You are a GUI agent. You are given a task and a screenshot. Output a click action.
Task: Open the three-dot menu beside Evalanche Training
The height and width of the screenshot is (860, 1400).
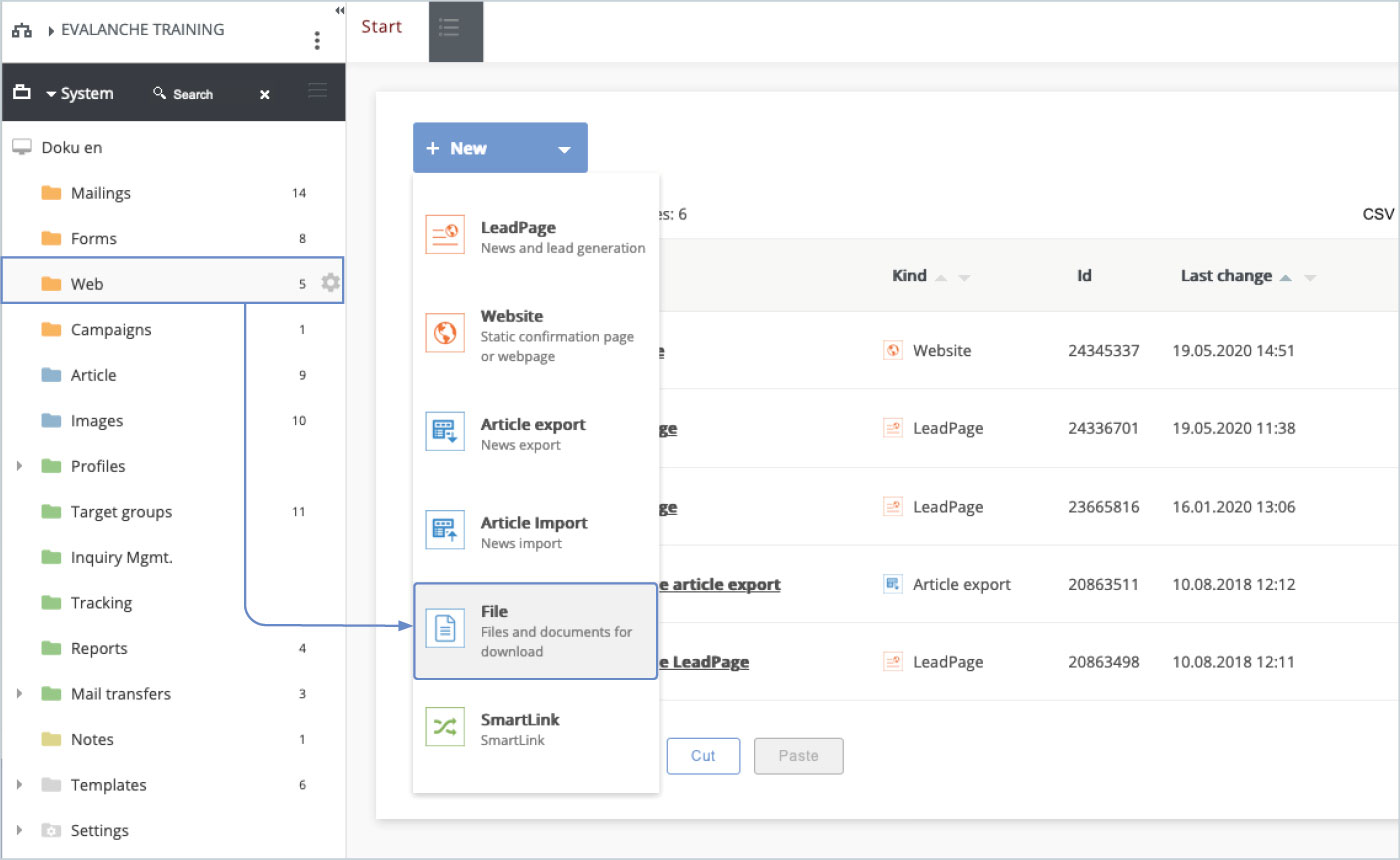[x=317, y=40]
